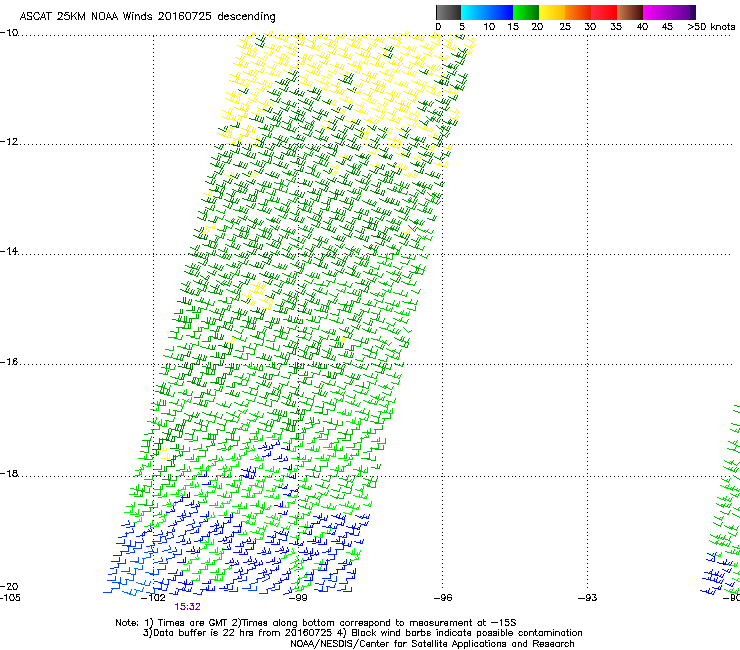Click the legend label '35'
Screen dimensions: 740x650
(616, 27)
